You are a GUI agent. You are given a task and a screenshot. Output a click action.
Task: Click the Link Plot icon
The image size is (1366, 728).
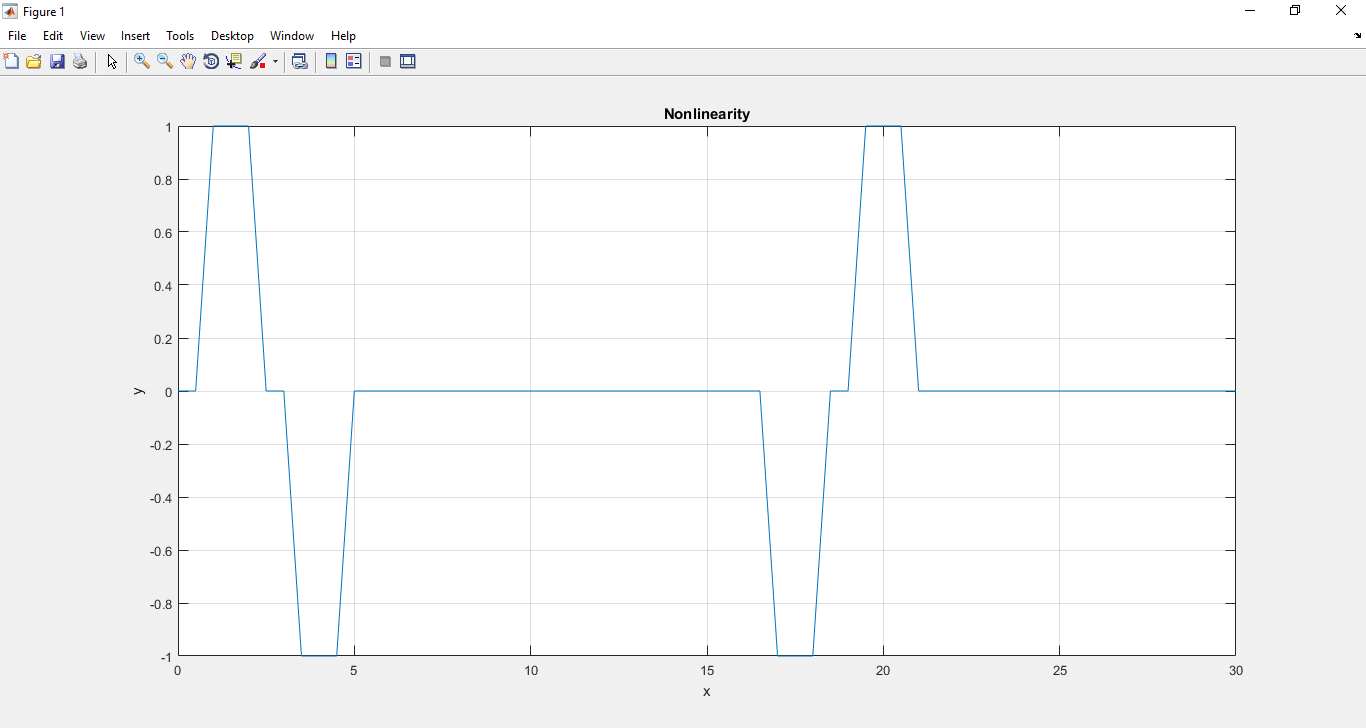299,61
